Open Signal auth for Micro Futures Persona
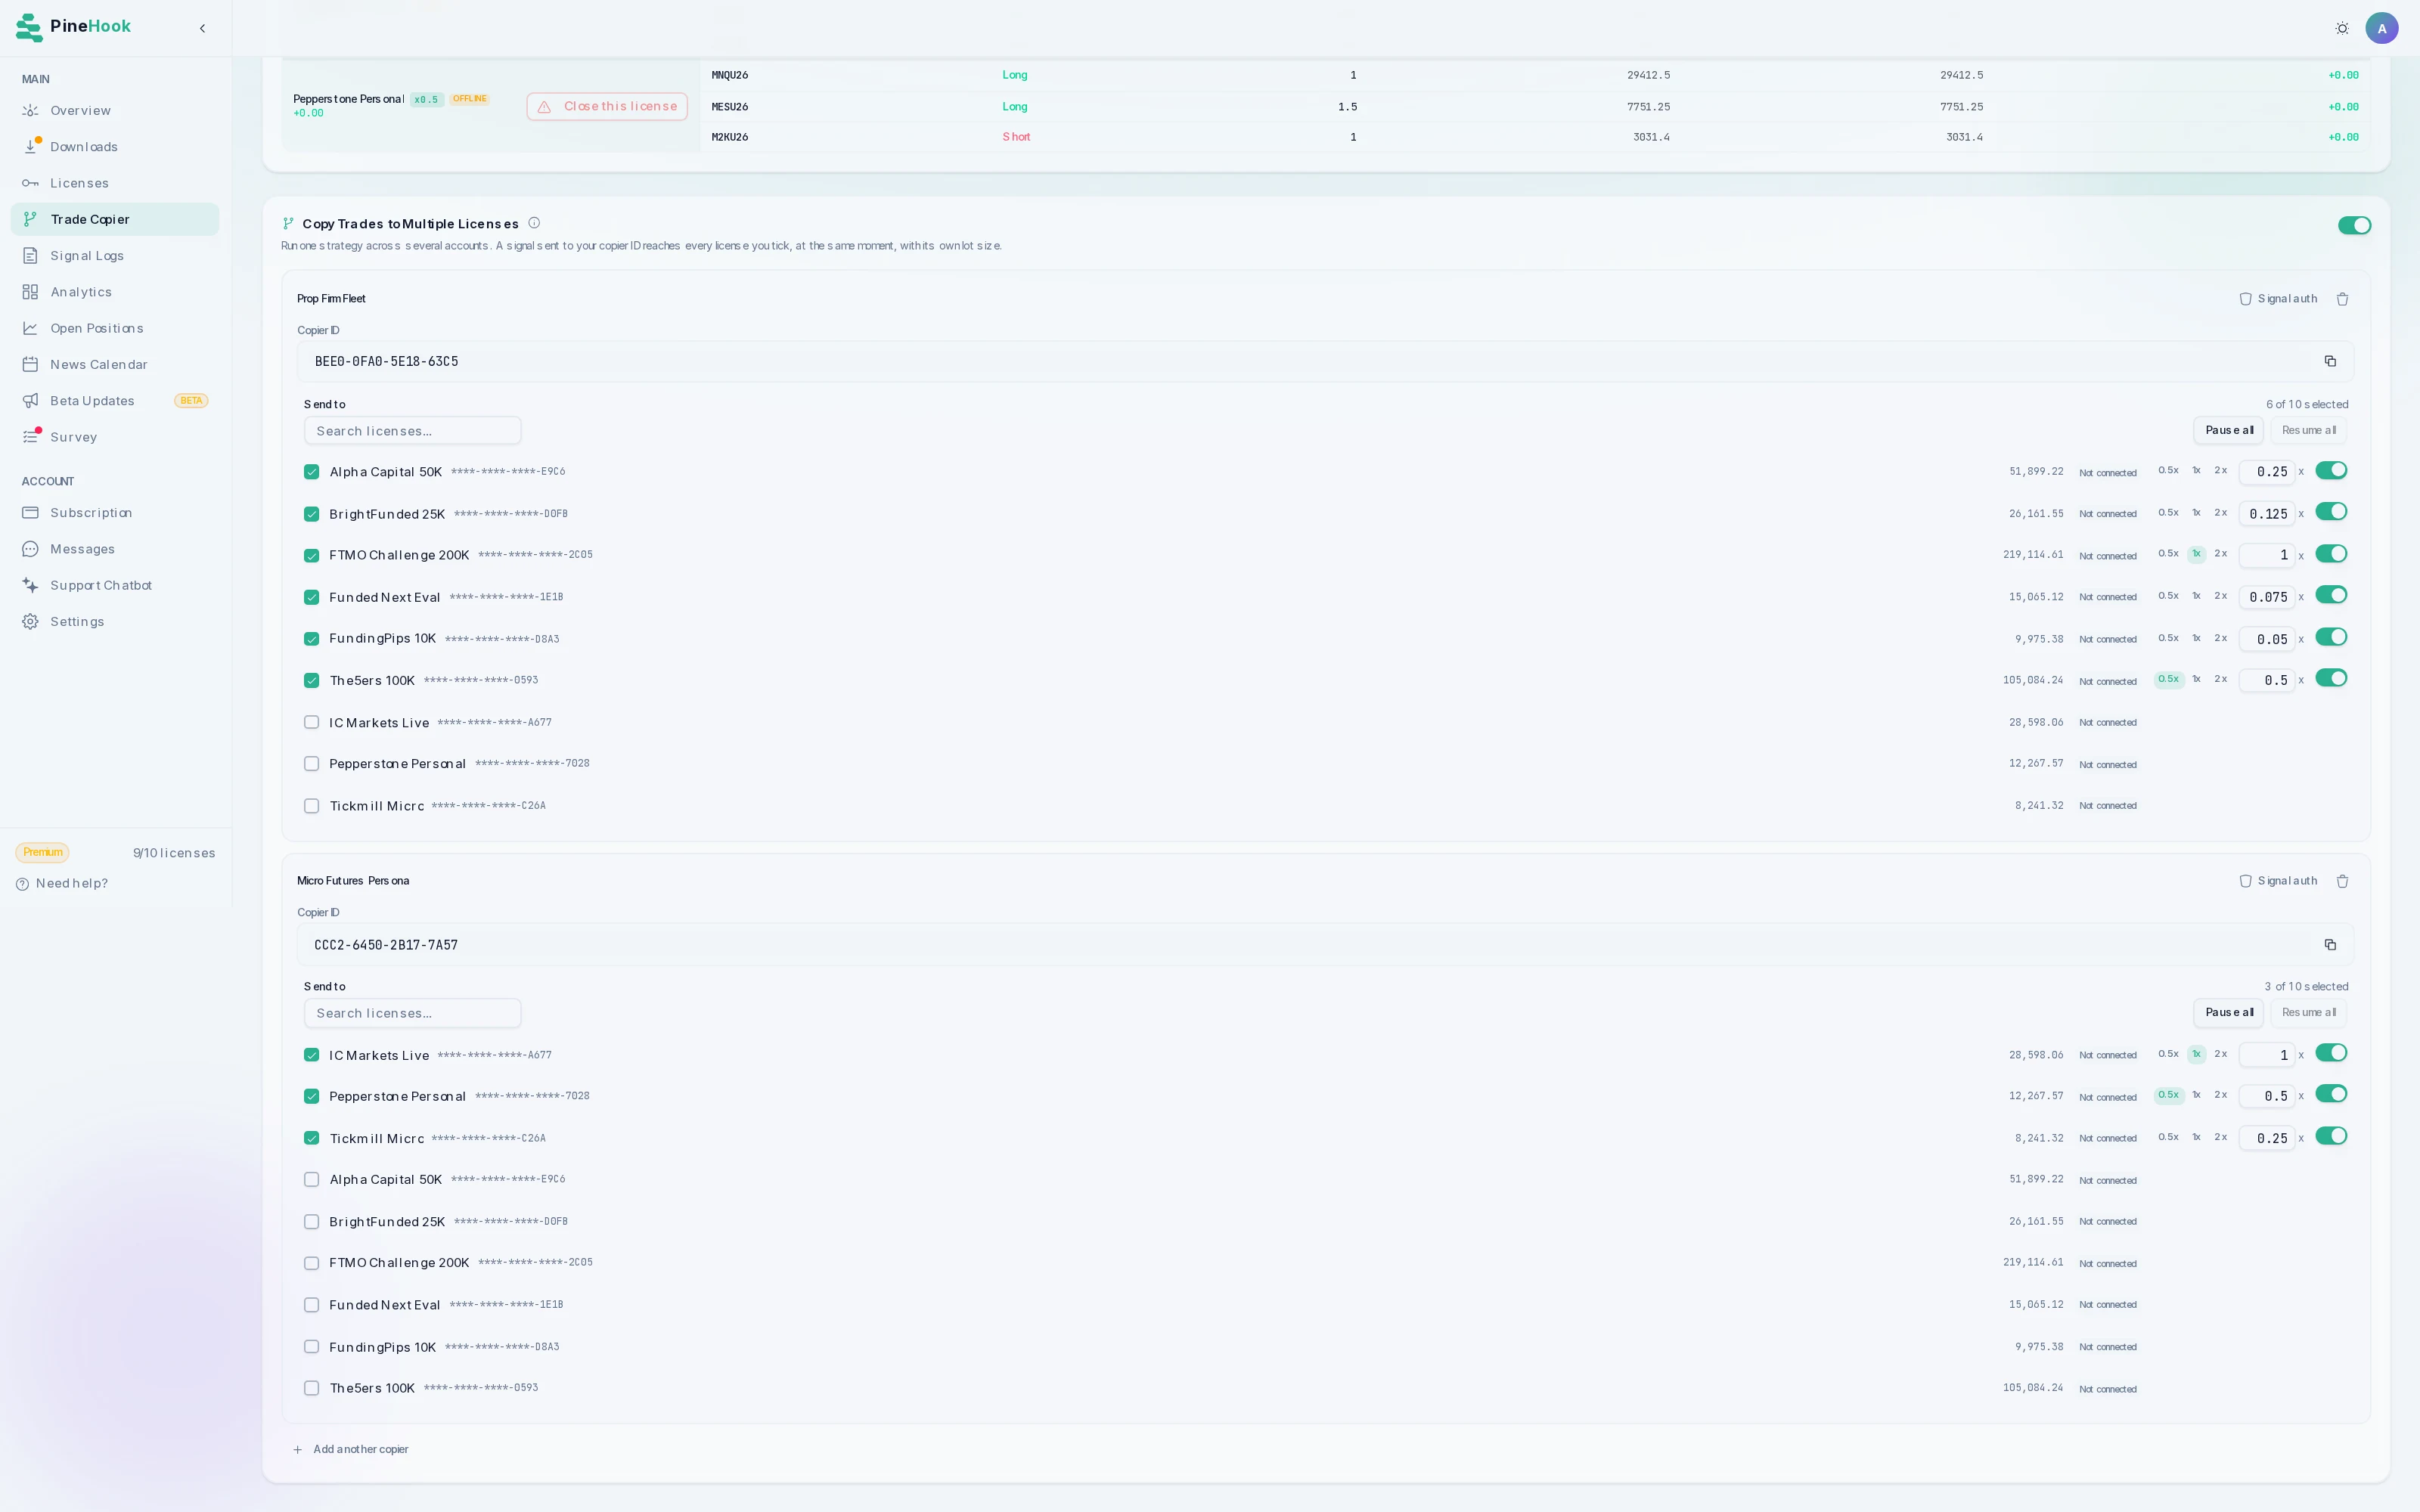Image resolution: width=2420 pixels, height=1512 pixels. point(2278,881)
